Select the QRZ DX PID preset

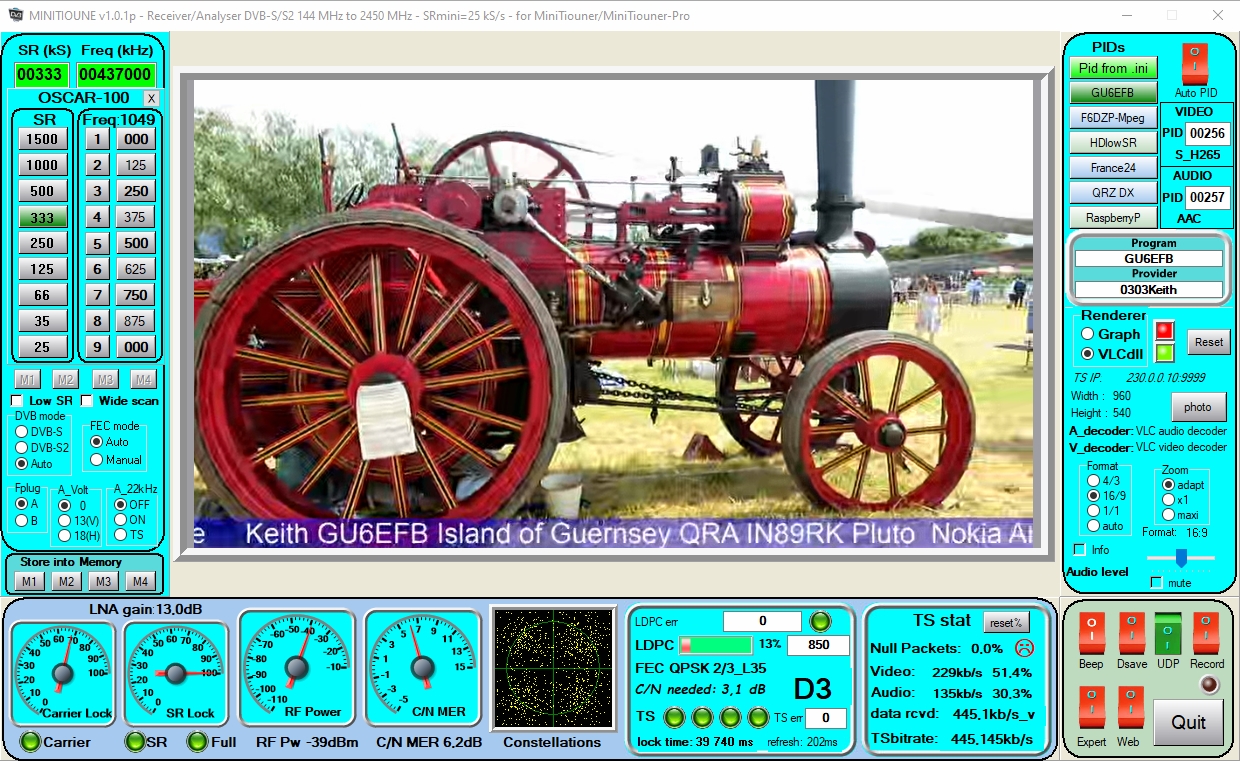tap(1113, 192)
